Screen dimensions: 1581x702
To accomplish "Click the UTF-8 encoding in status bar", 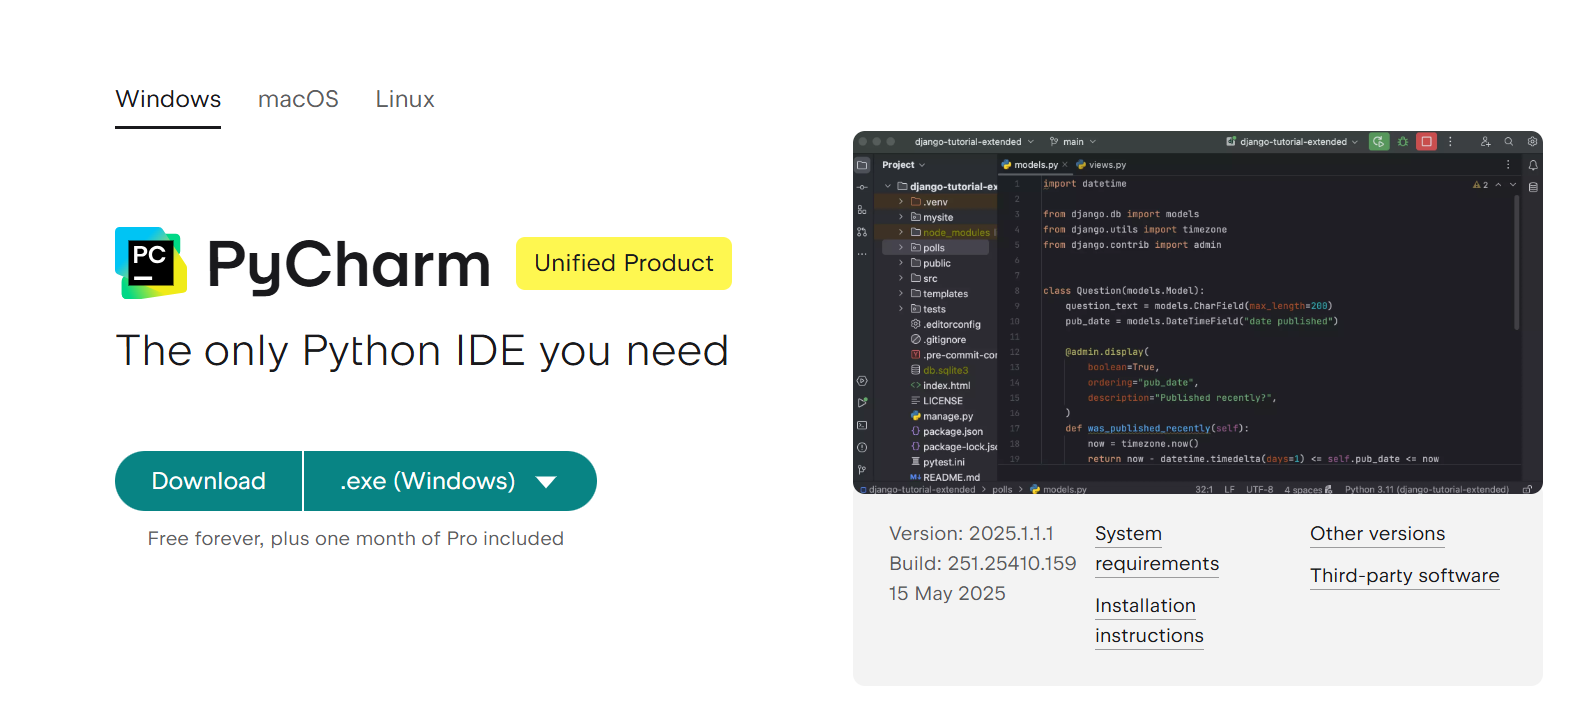I will (1259, 489).
